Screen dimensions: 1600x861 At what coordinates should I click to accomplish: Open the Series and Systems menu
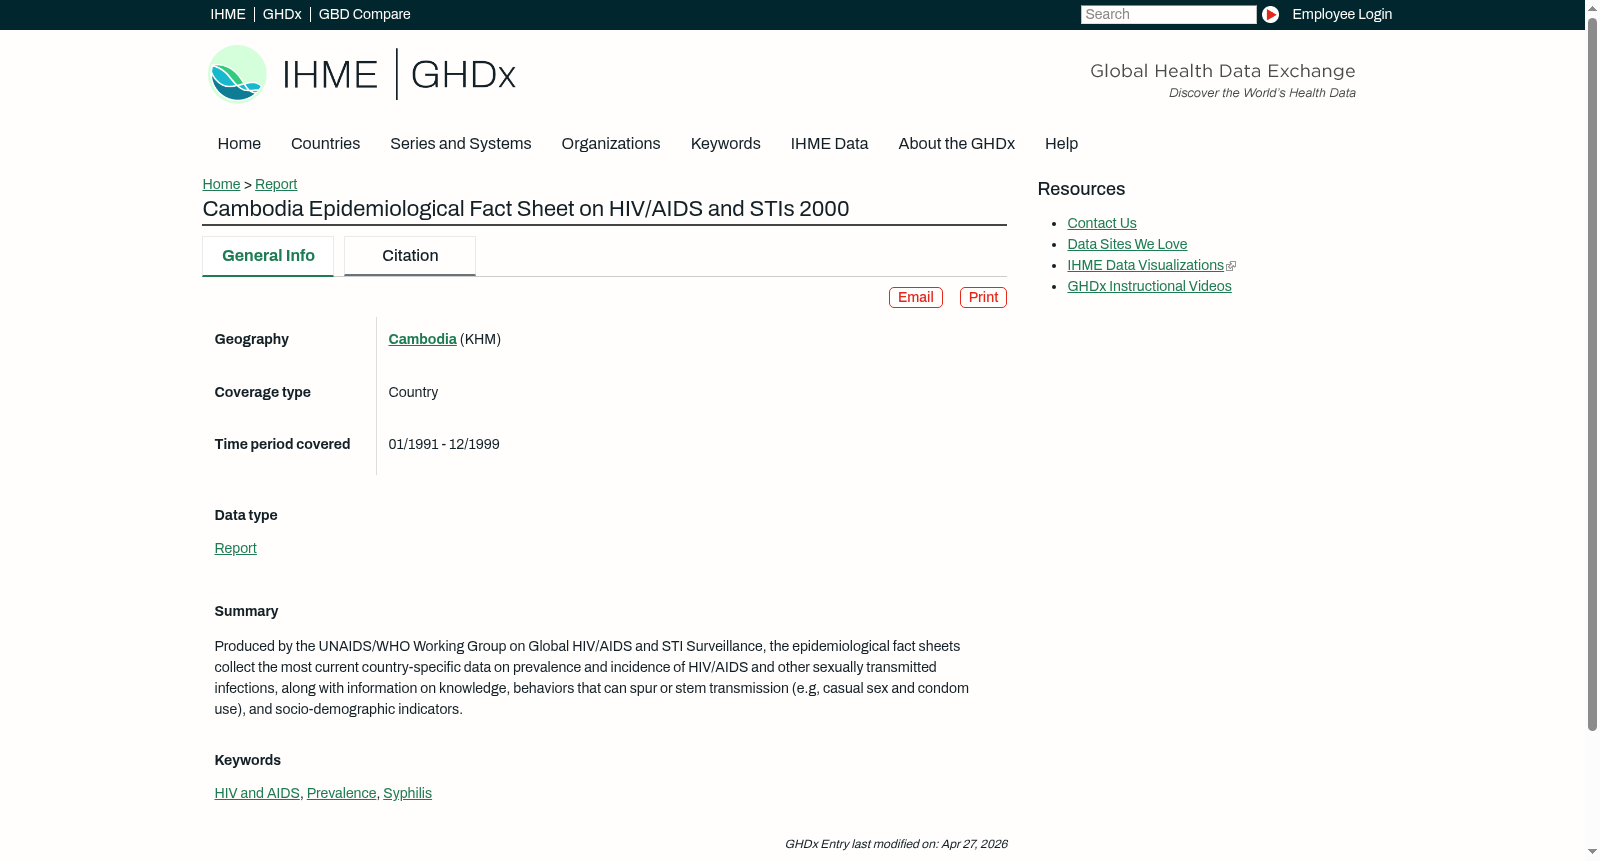[461, 144]
